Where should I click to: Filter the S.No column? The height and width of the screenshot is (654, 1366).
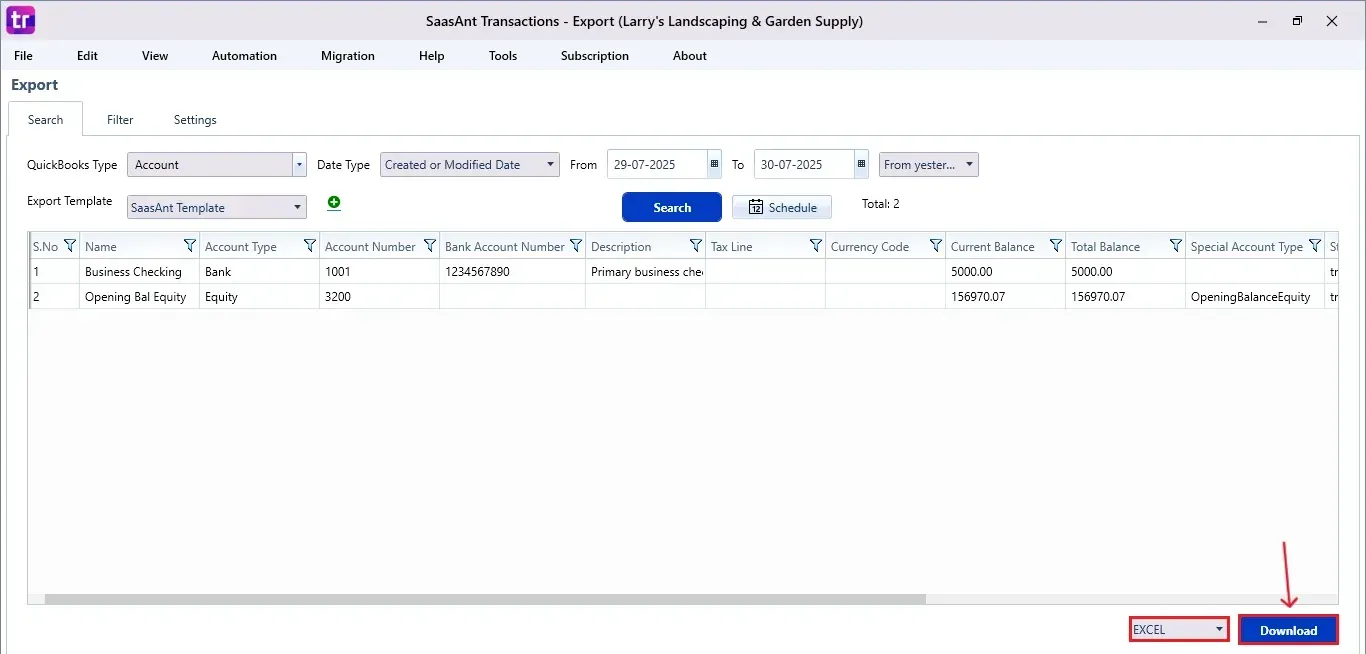coord(70,246)
